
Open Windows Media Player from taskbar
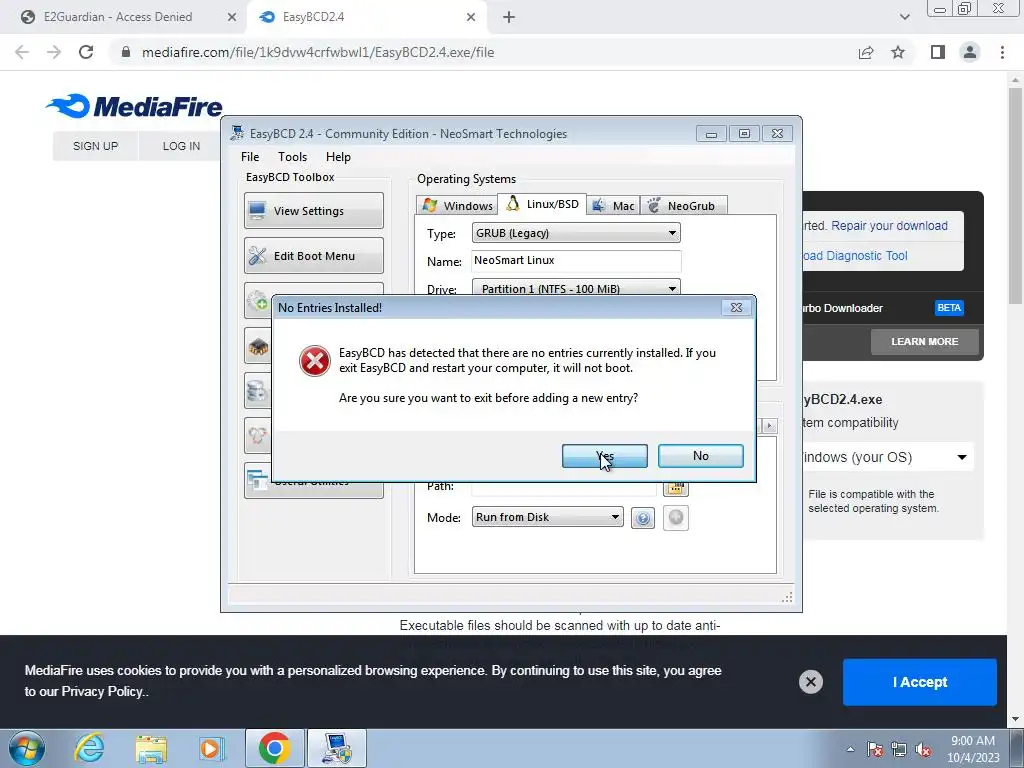point(212,748)
